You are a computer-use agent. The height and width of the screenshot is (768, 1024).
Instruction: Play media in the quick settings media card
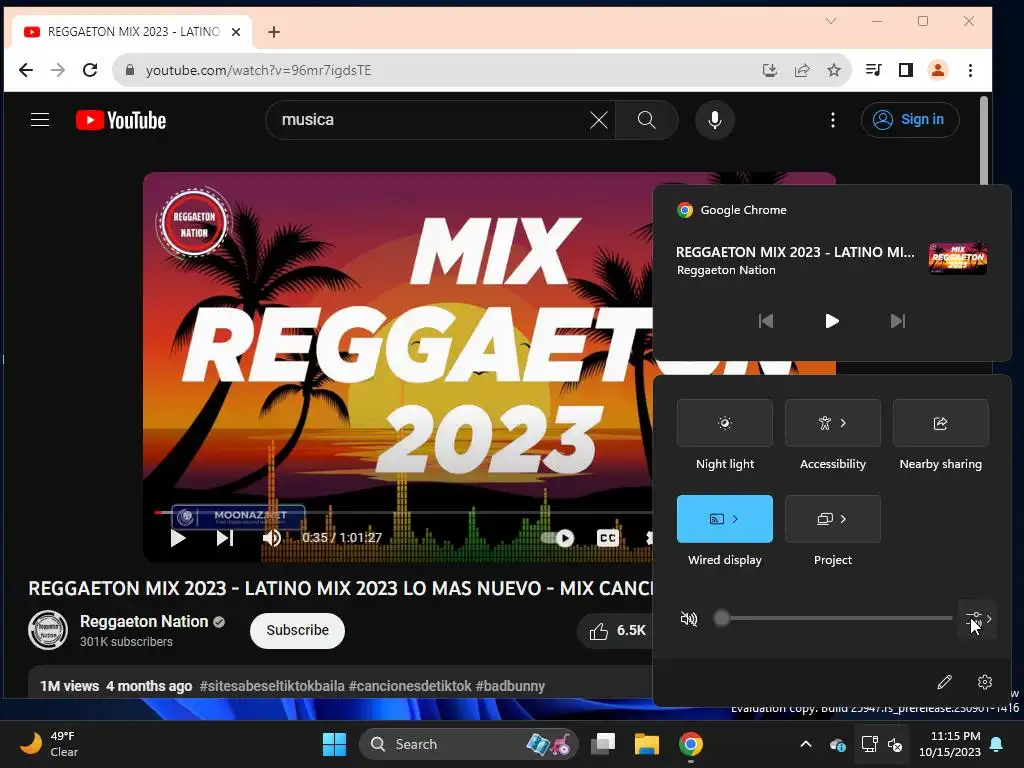831,321
